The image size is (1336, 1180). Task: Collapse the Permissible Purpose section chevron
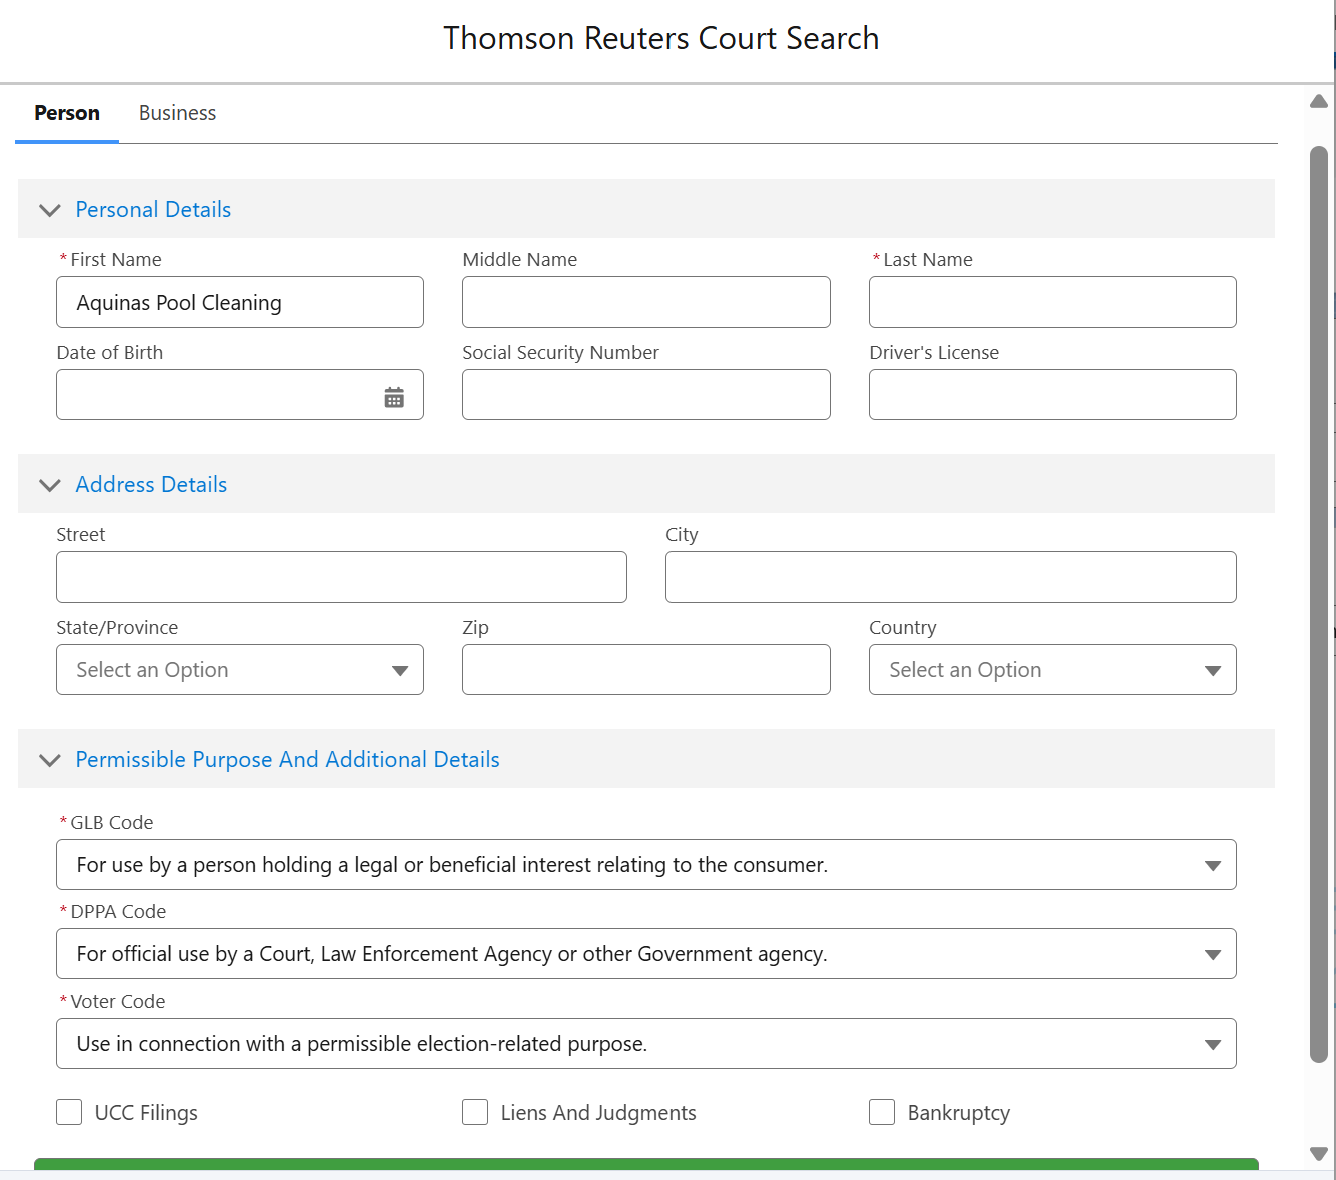[x=49, y=760]
